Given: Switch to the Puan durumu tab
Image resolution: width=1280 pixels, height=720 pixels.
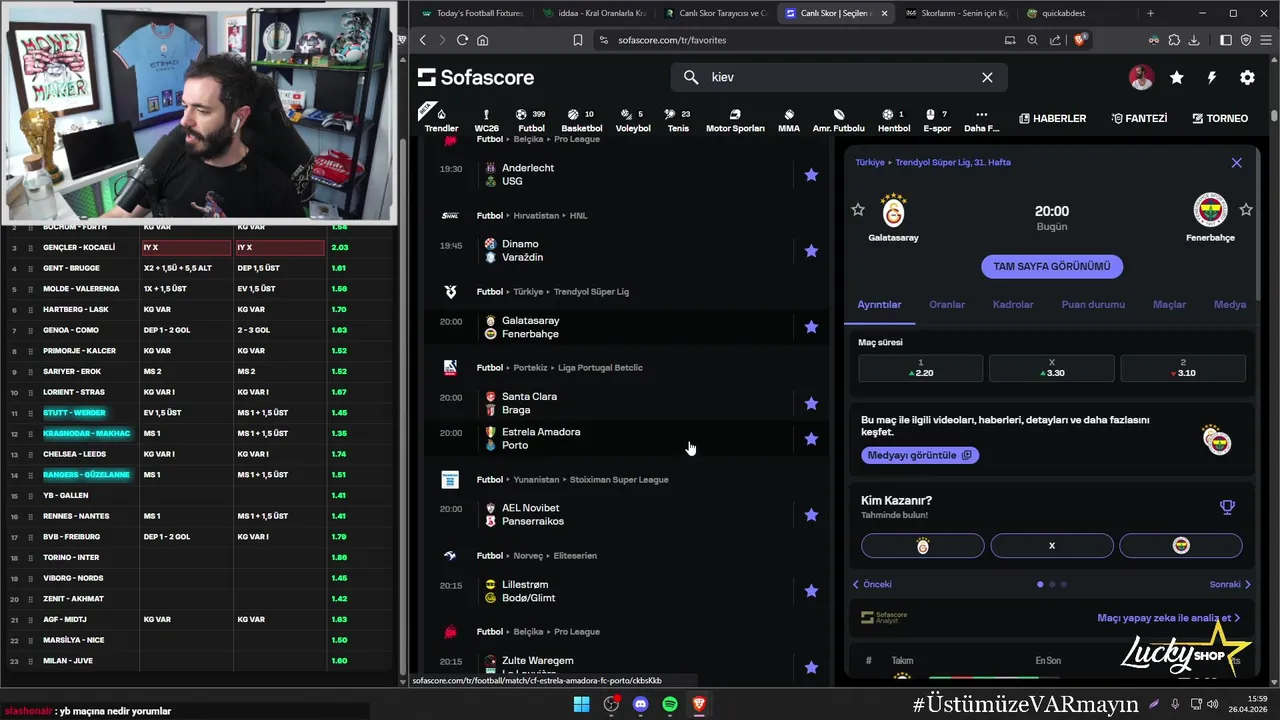Looking at the screenshot, I should coord(1093,304).
